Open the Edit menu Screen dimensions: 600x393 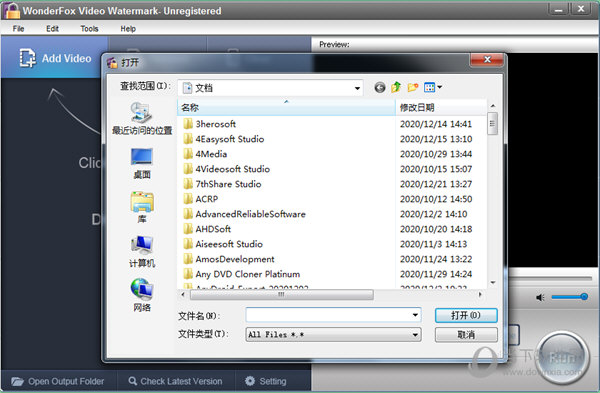click(52, 29)
